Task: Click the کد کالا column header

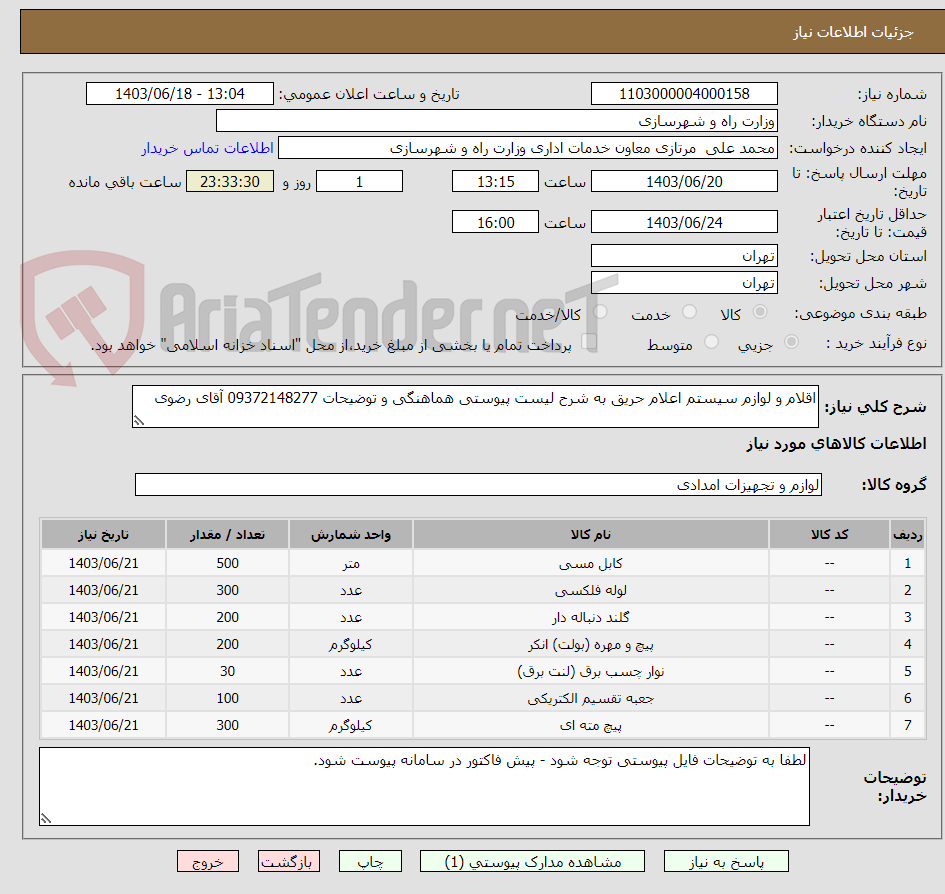Action: [829, 535]
